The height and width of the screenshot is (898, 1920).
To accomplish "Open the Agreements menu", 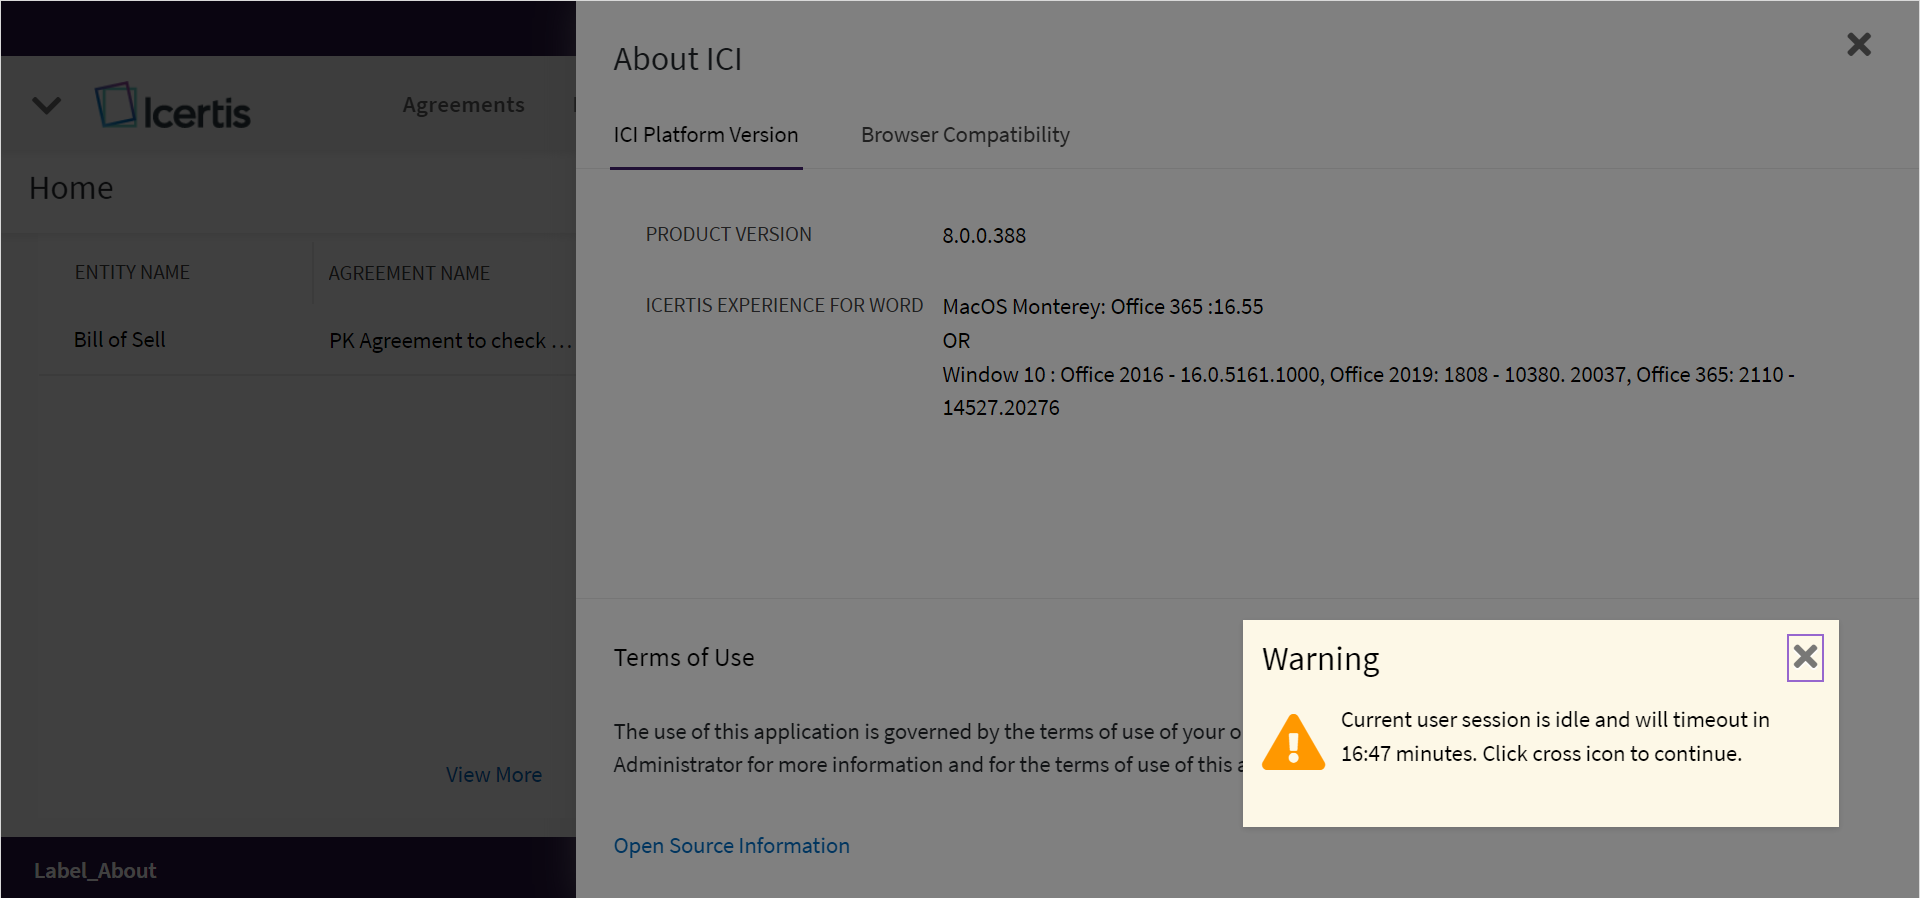I will click(x=463, y=105).
